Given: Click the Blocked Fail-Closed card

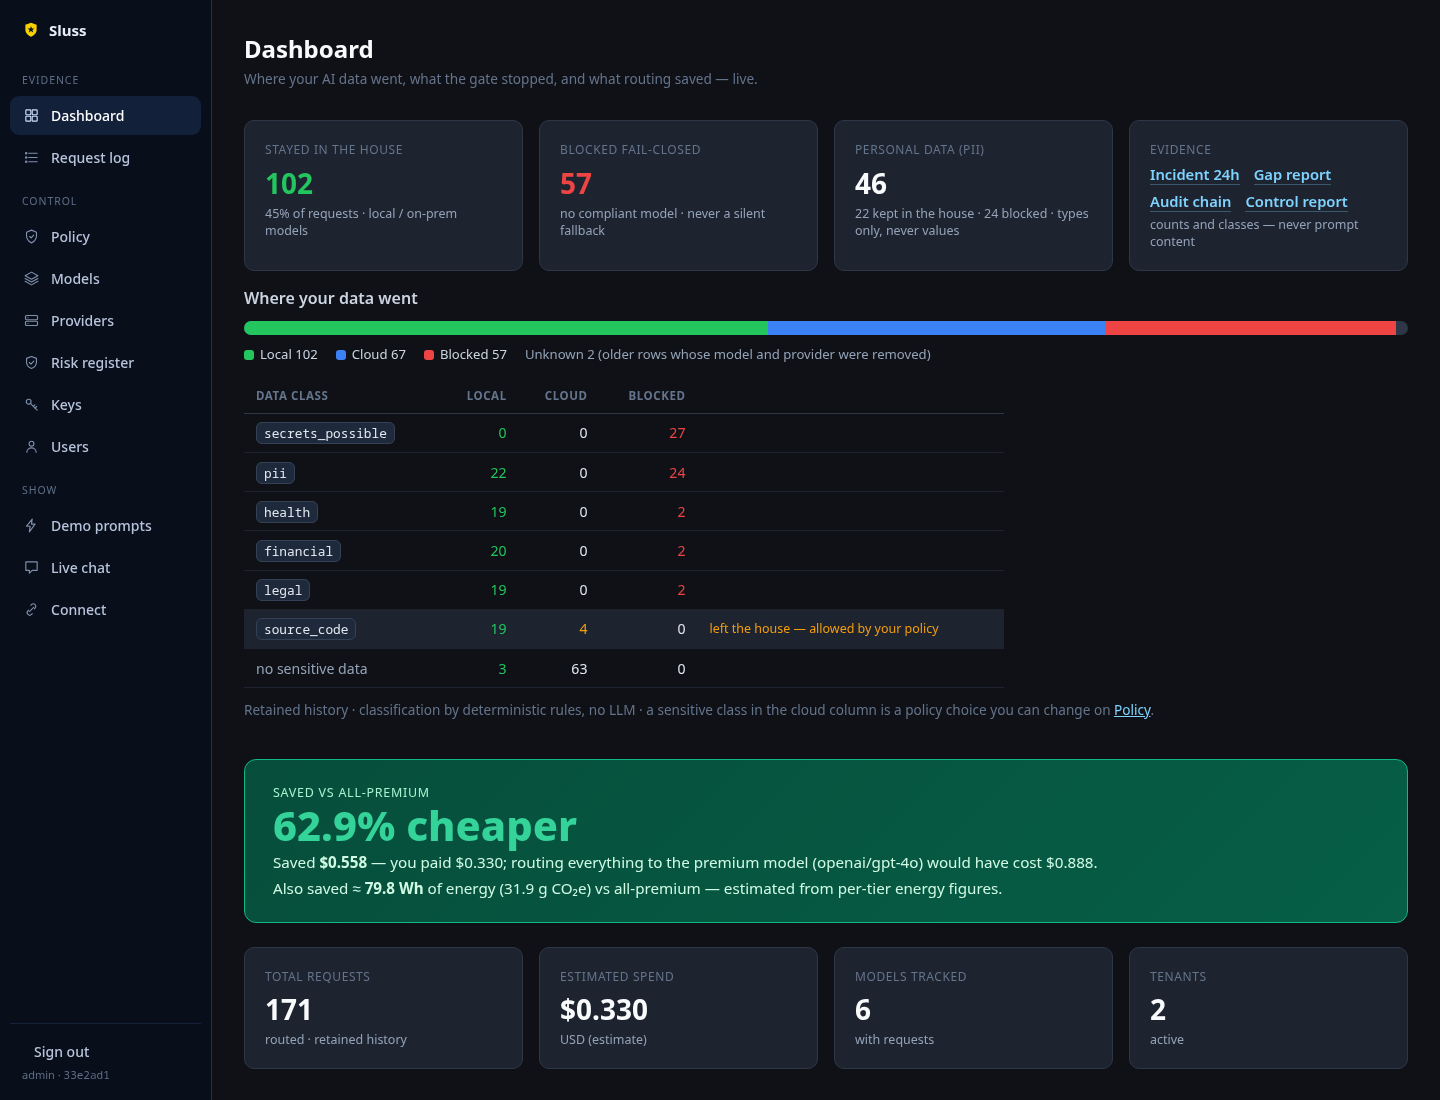Looking at the screenshot, I should tap(678, 196).
